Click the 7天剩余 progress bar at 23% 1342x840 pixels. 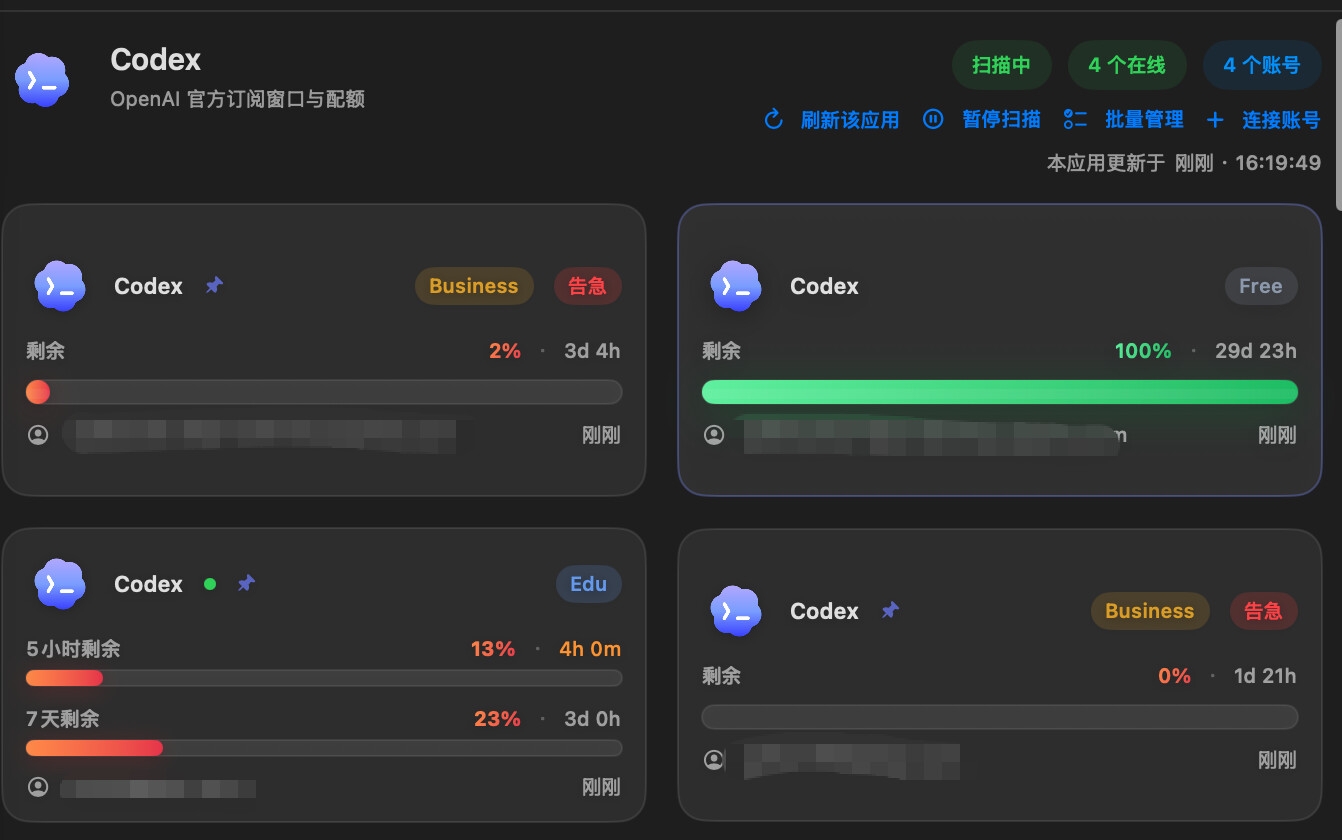click(x=324, y=748)
